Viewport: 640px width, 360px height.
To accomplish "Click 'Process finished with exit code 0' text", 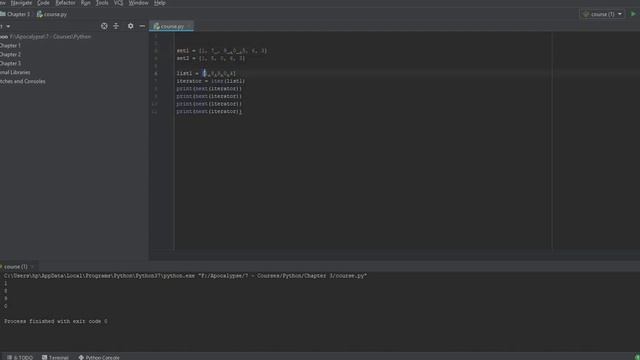I will [x=56, y=322].
